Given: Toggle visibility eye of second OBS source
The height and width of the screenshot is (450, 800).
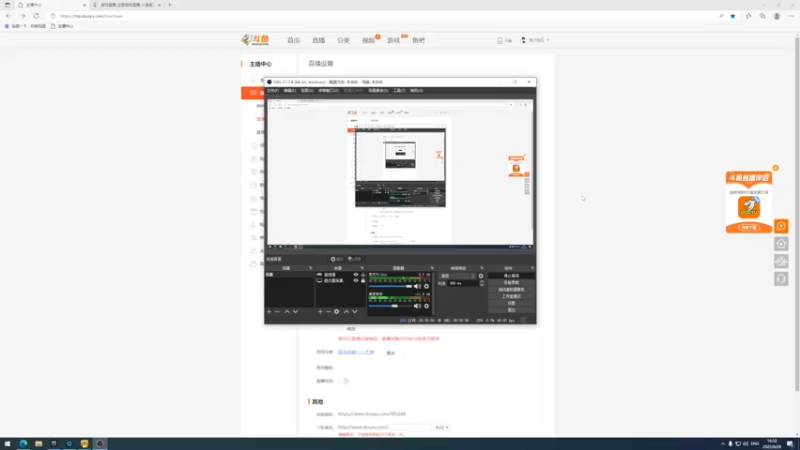Looking at the screenshot, I should click(x=356, y=281).
